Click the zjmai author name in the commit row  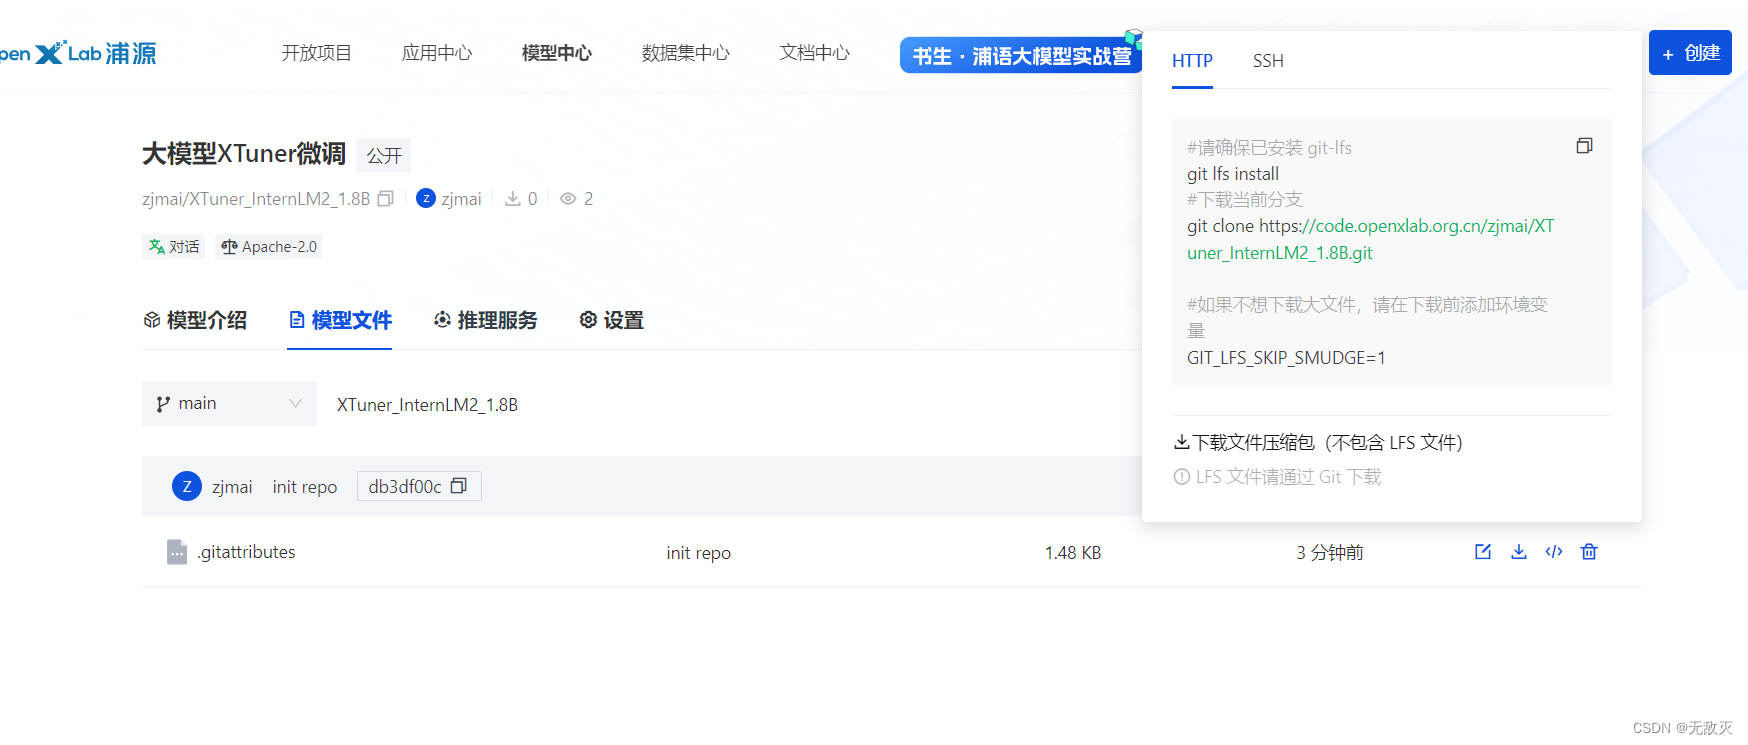coord(232,487)
